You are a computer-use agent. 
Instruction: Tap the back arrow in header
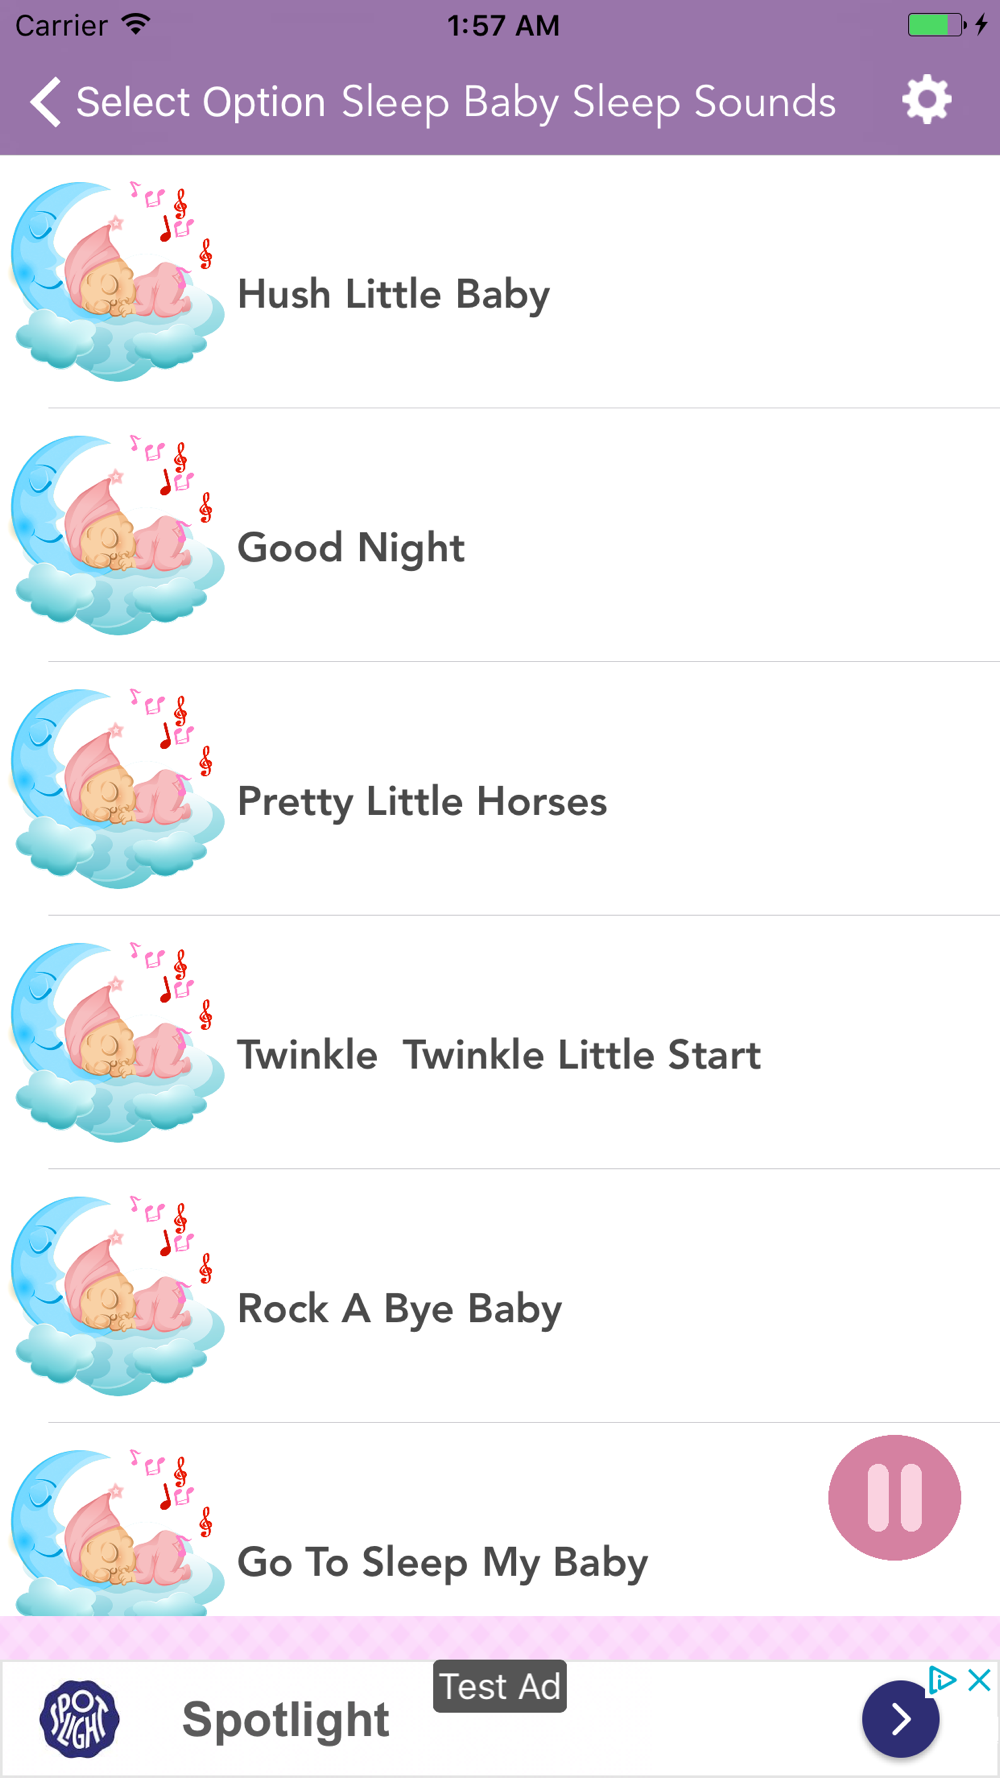coord(46,102)
